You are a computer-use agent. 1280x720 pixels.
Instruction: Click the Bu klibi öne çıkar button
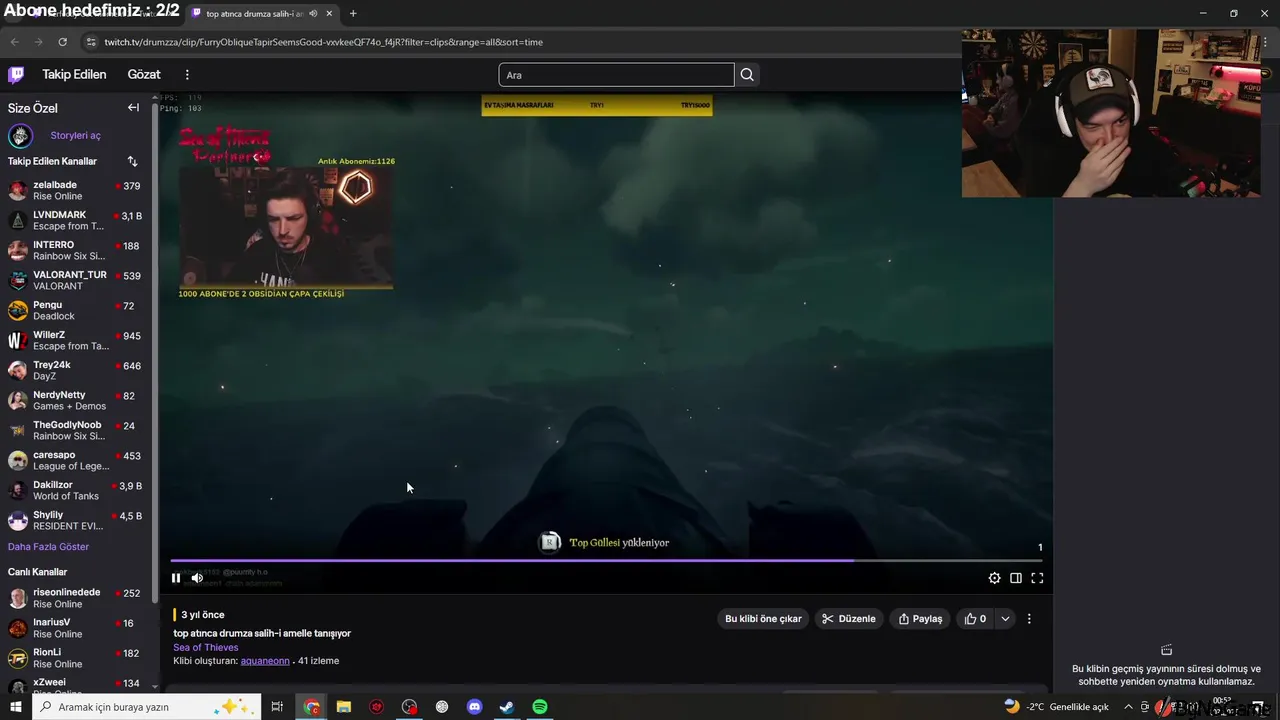pos(763,619)
